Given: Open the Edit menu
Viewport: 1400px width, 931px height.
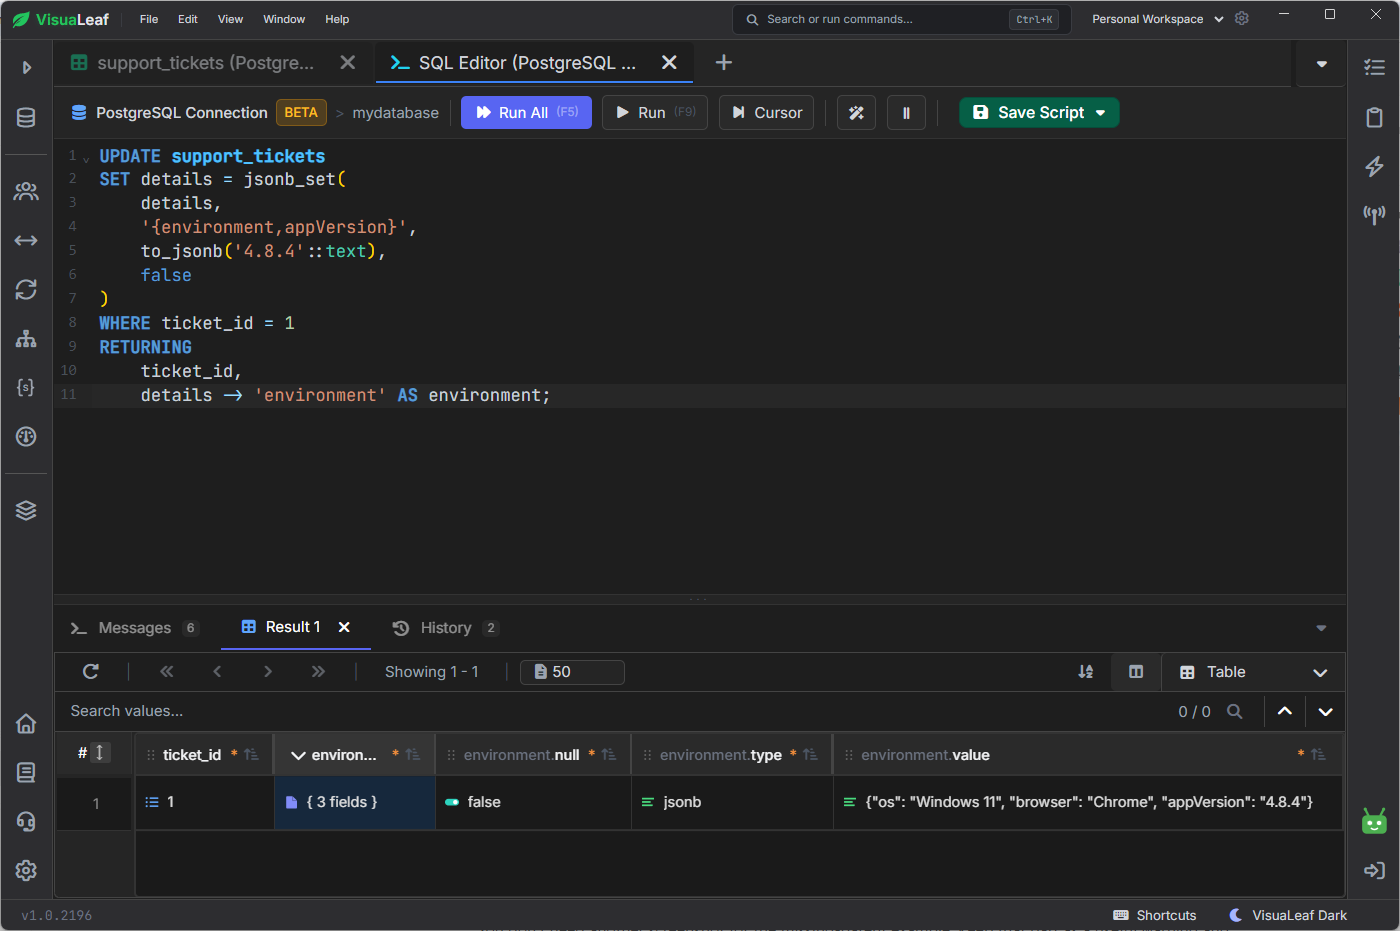Looking at the screenshot, I should 188,19.
